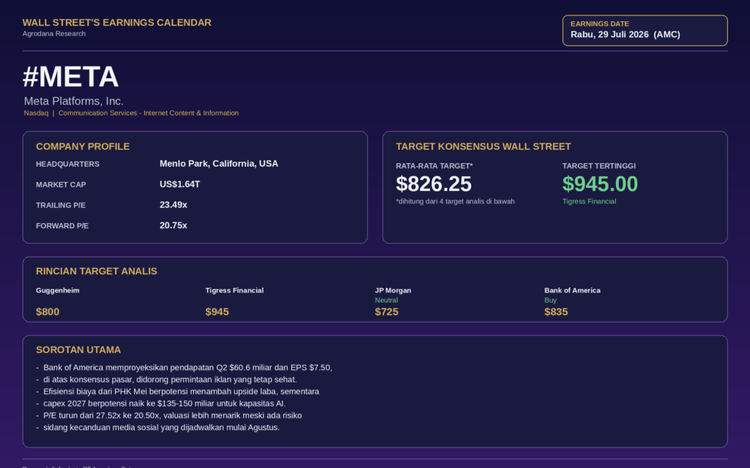Click the Communication Services sector label
Image resolution: width=750 pixels, height=468 pixels.
click(148, 113)
